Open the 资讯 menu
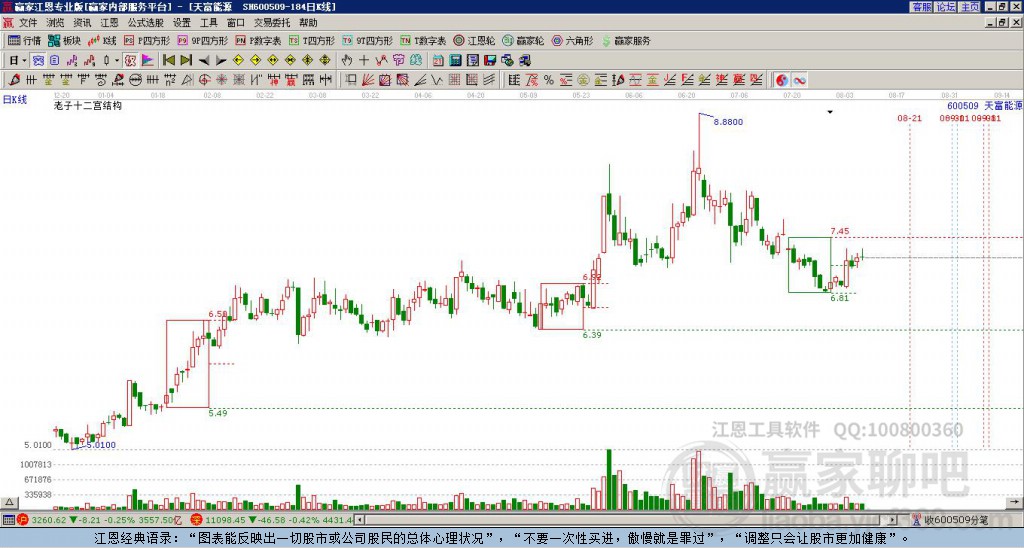The image size is (1024, 548). tap(82, 23)
